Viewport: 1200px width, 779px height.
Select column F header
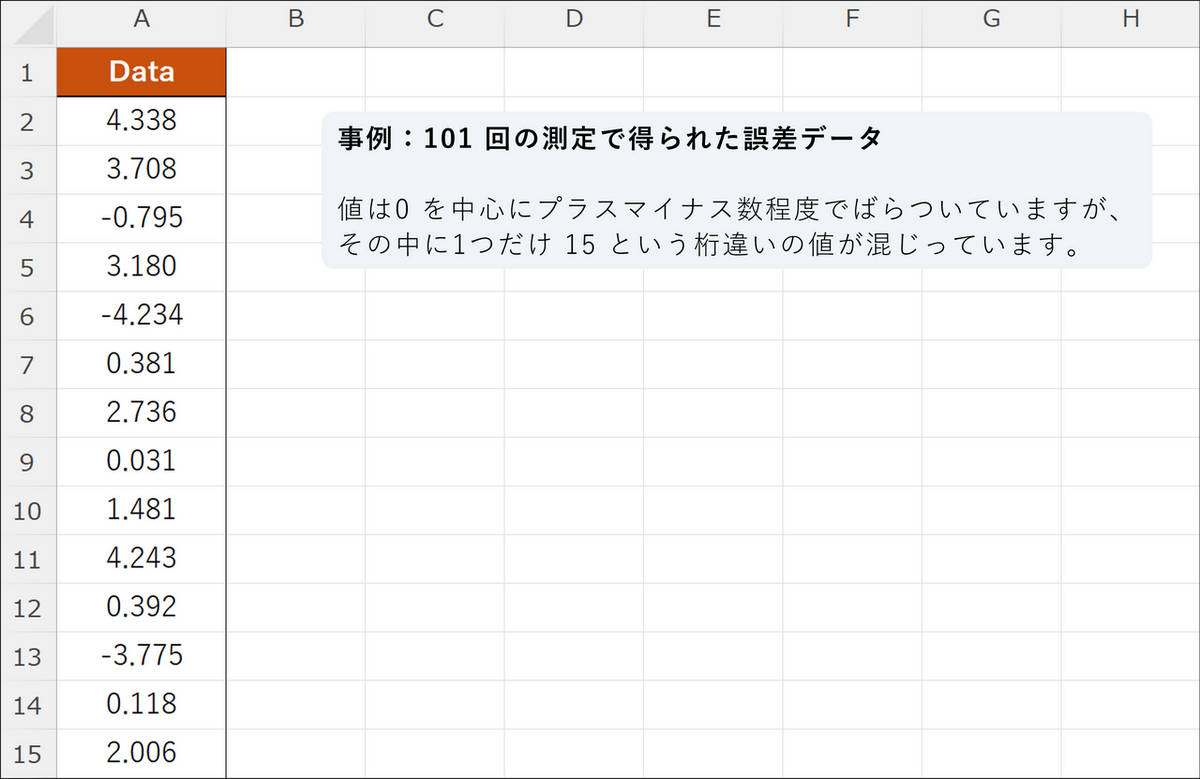coord(852,19)
